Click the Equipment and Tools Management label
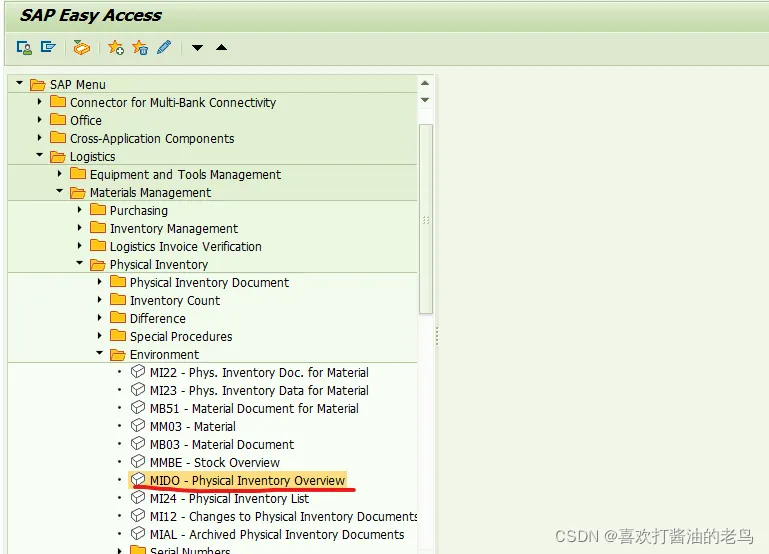Viewport: 769px width, 554px height. point(185,175)
